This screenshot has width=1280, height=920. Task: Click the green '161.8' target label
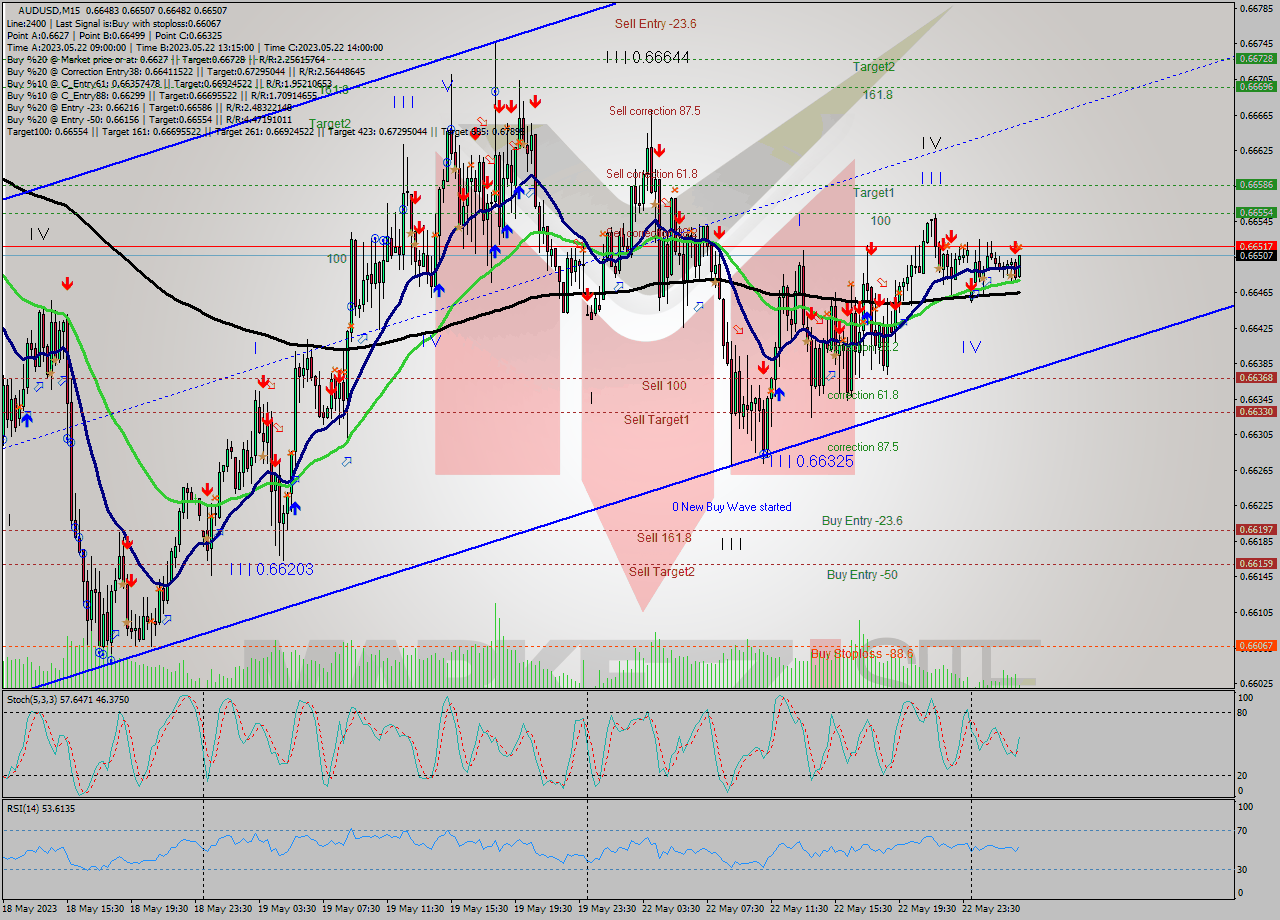pyautogui.click(x=877, y=94)
